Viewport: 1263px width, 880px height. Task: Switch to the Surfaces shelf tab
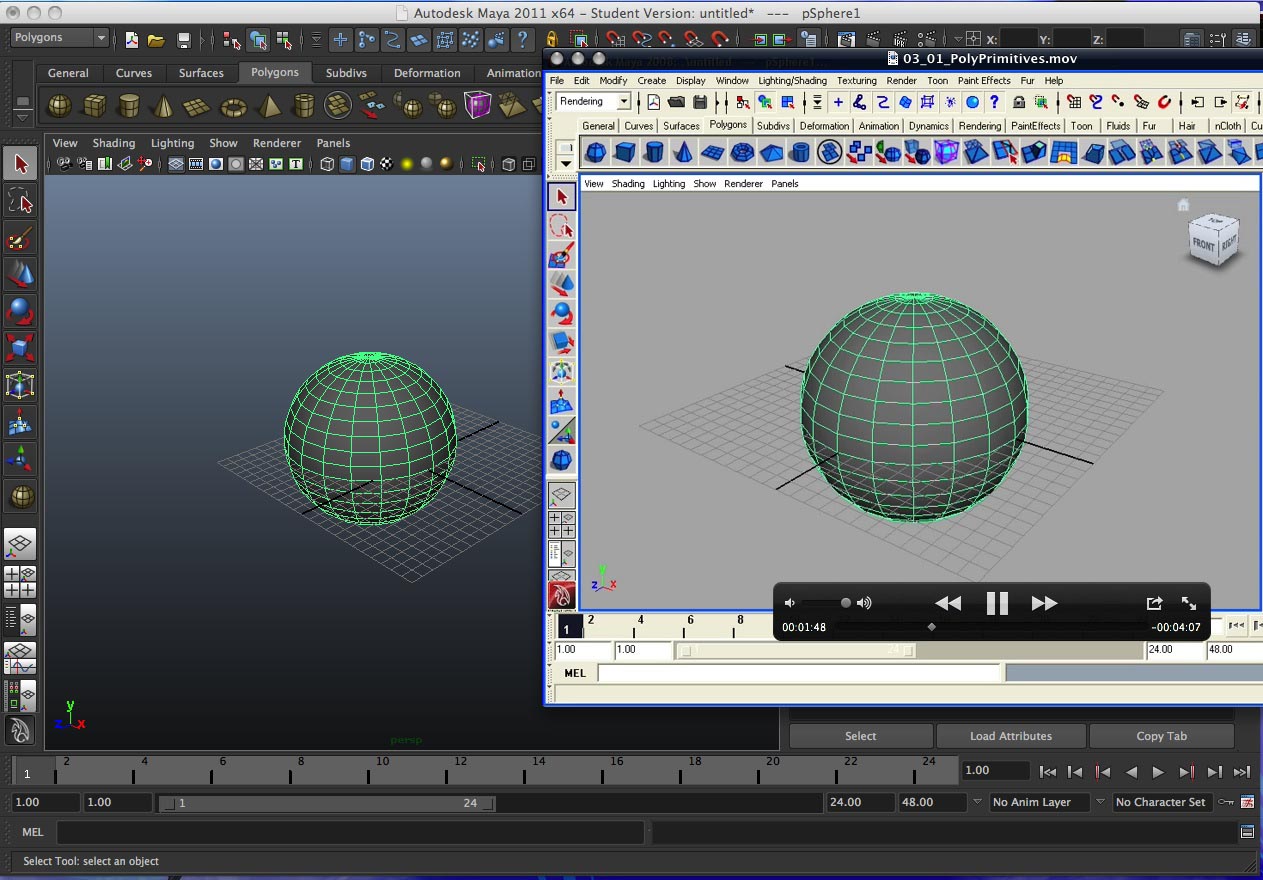pyautogui.click(x=202, y=72)
